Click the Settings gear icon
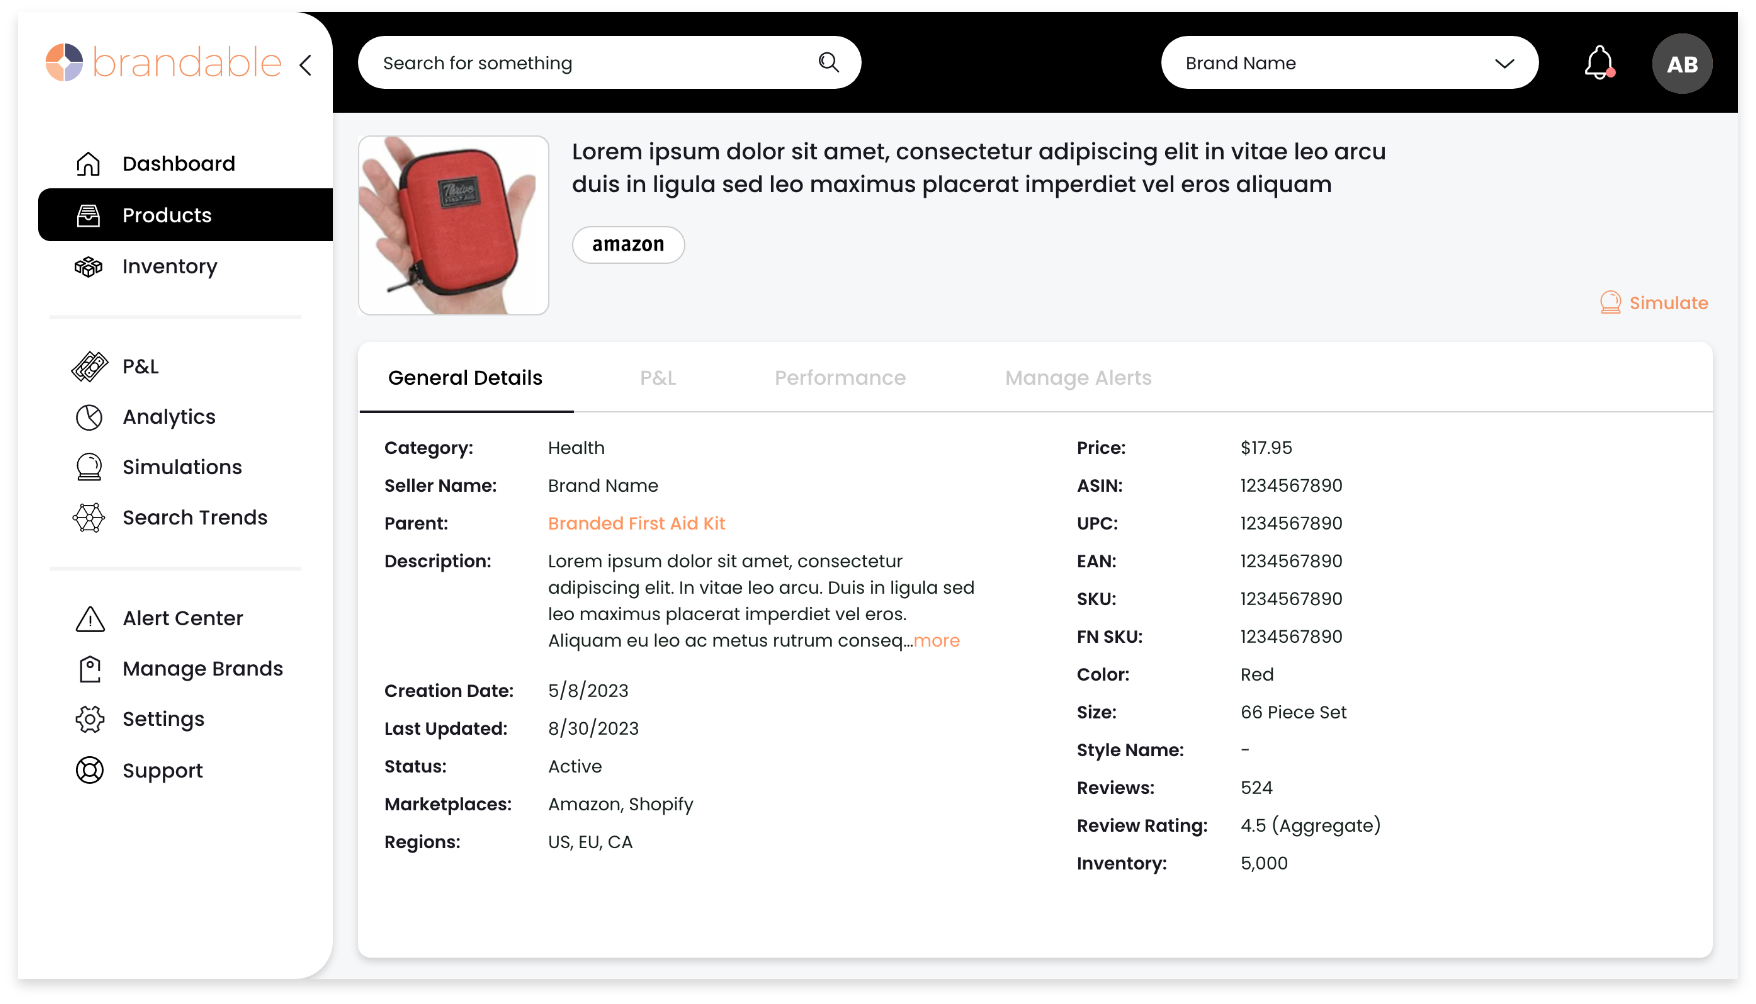 tap(90, 719)
